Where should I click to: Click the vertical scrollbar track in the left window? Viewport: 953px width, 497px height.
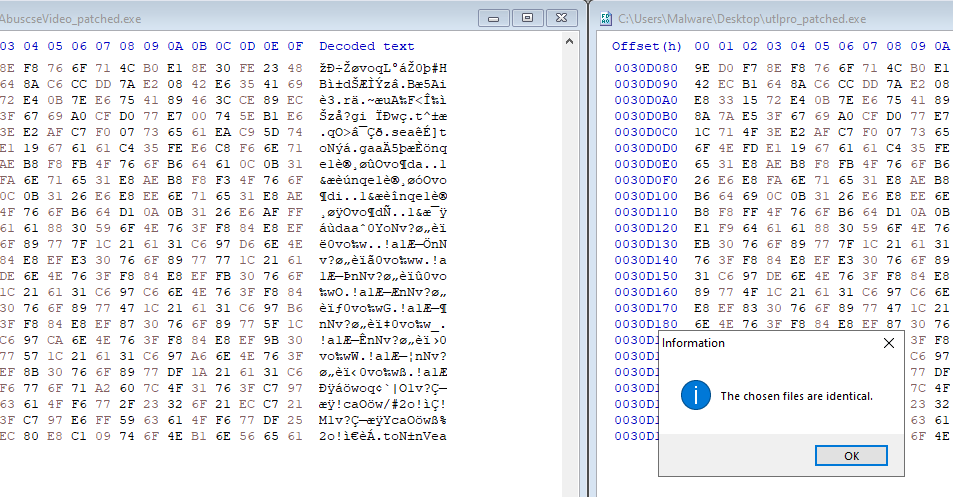click(x=569, y=273)
